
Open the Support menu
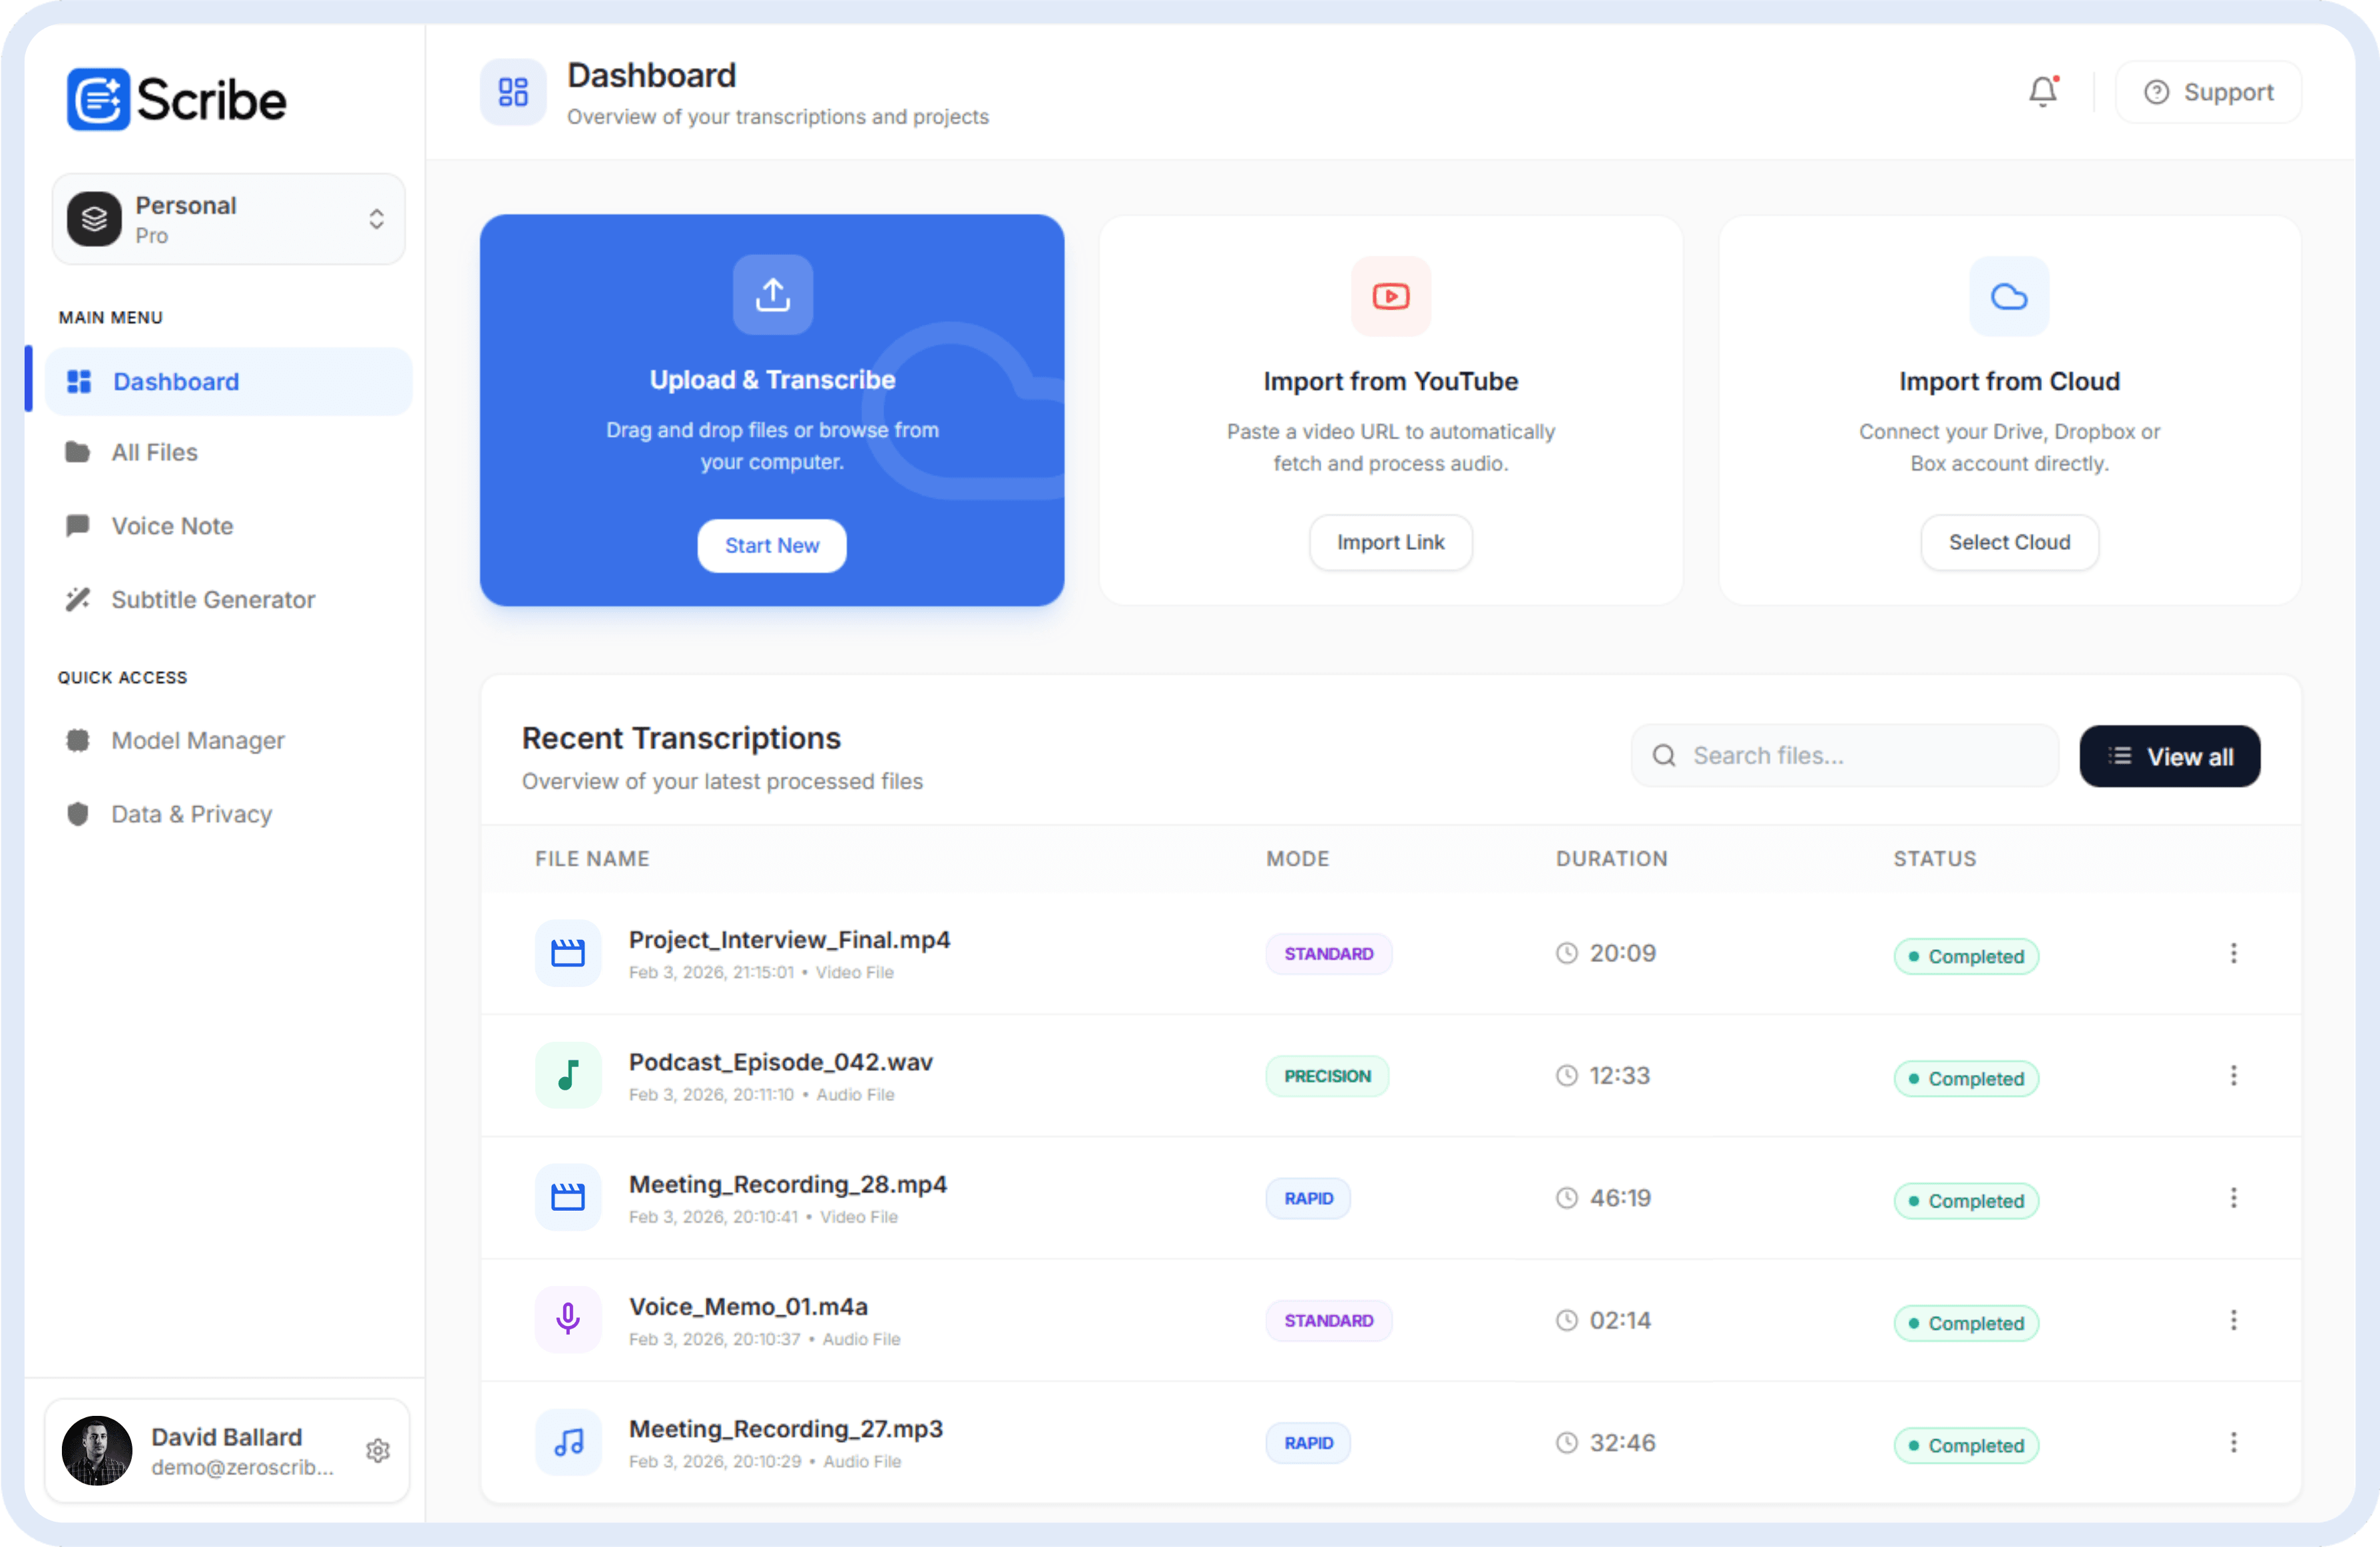[x=2209, y=91]
